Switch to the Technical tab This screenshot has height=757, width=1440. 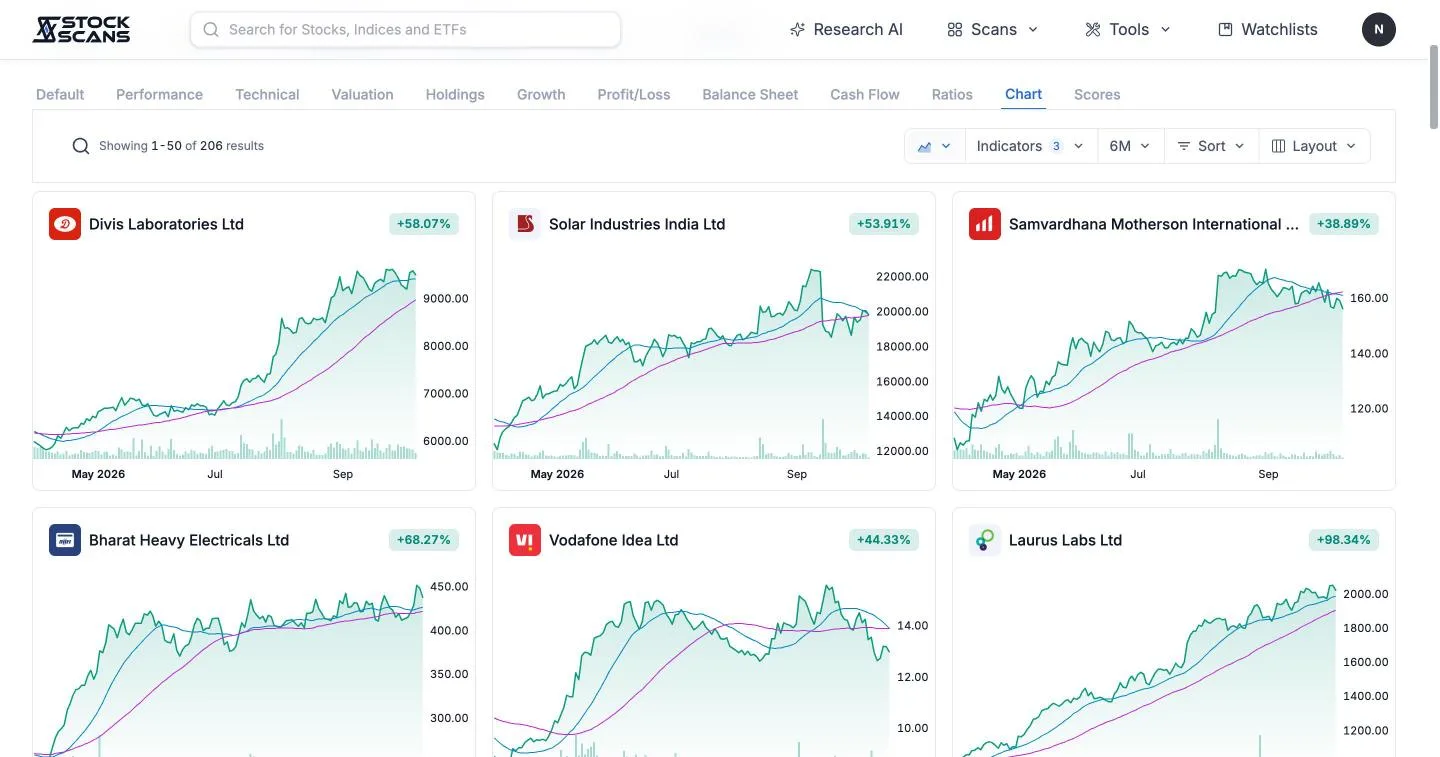point(267,94)
